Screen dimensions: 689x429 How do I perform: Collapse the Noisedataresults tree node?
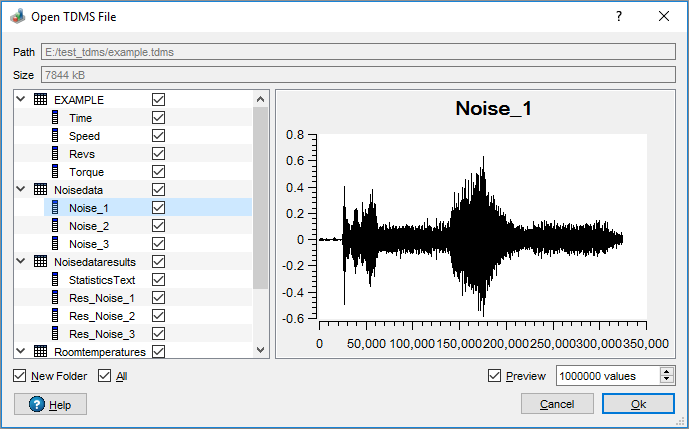[20, 261]
